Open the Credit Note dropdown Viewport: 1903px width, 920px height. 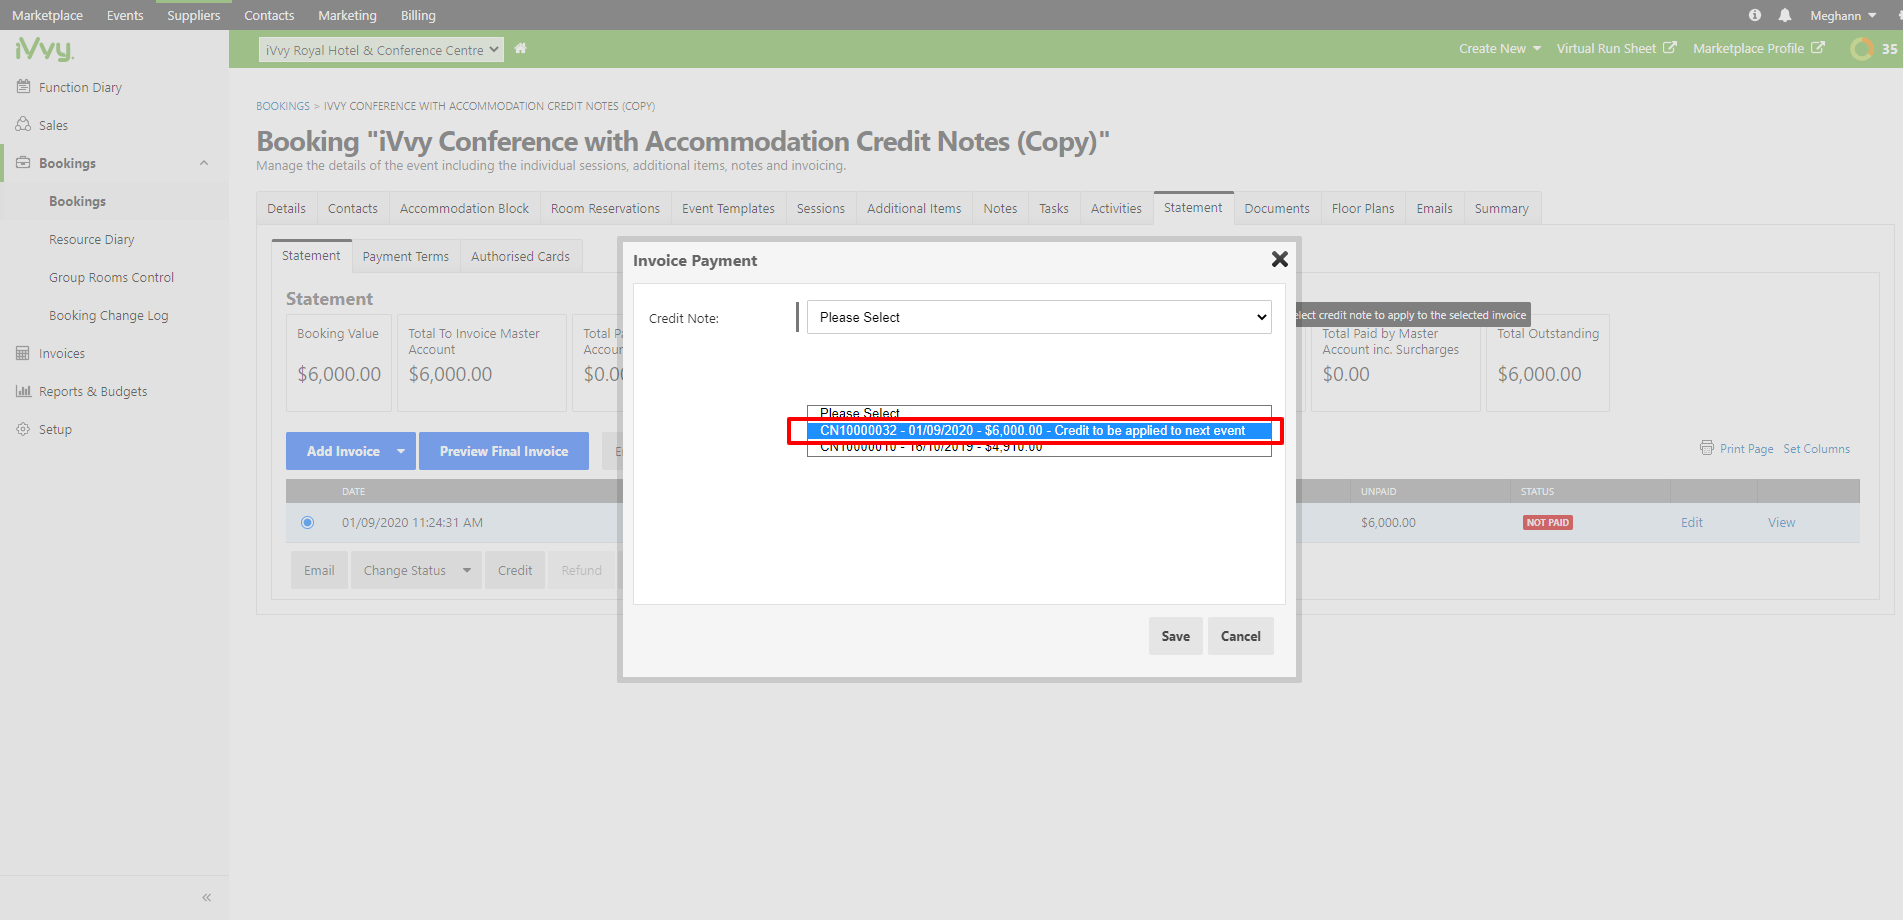(1039, 317)
